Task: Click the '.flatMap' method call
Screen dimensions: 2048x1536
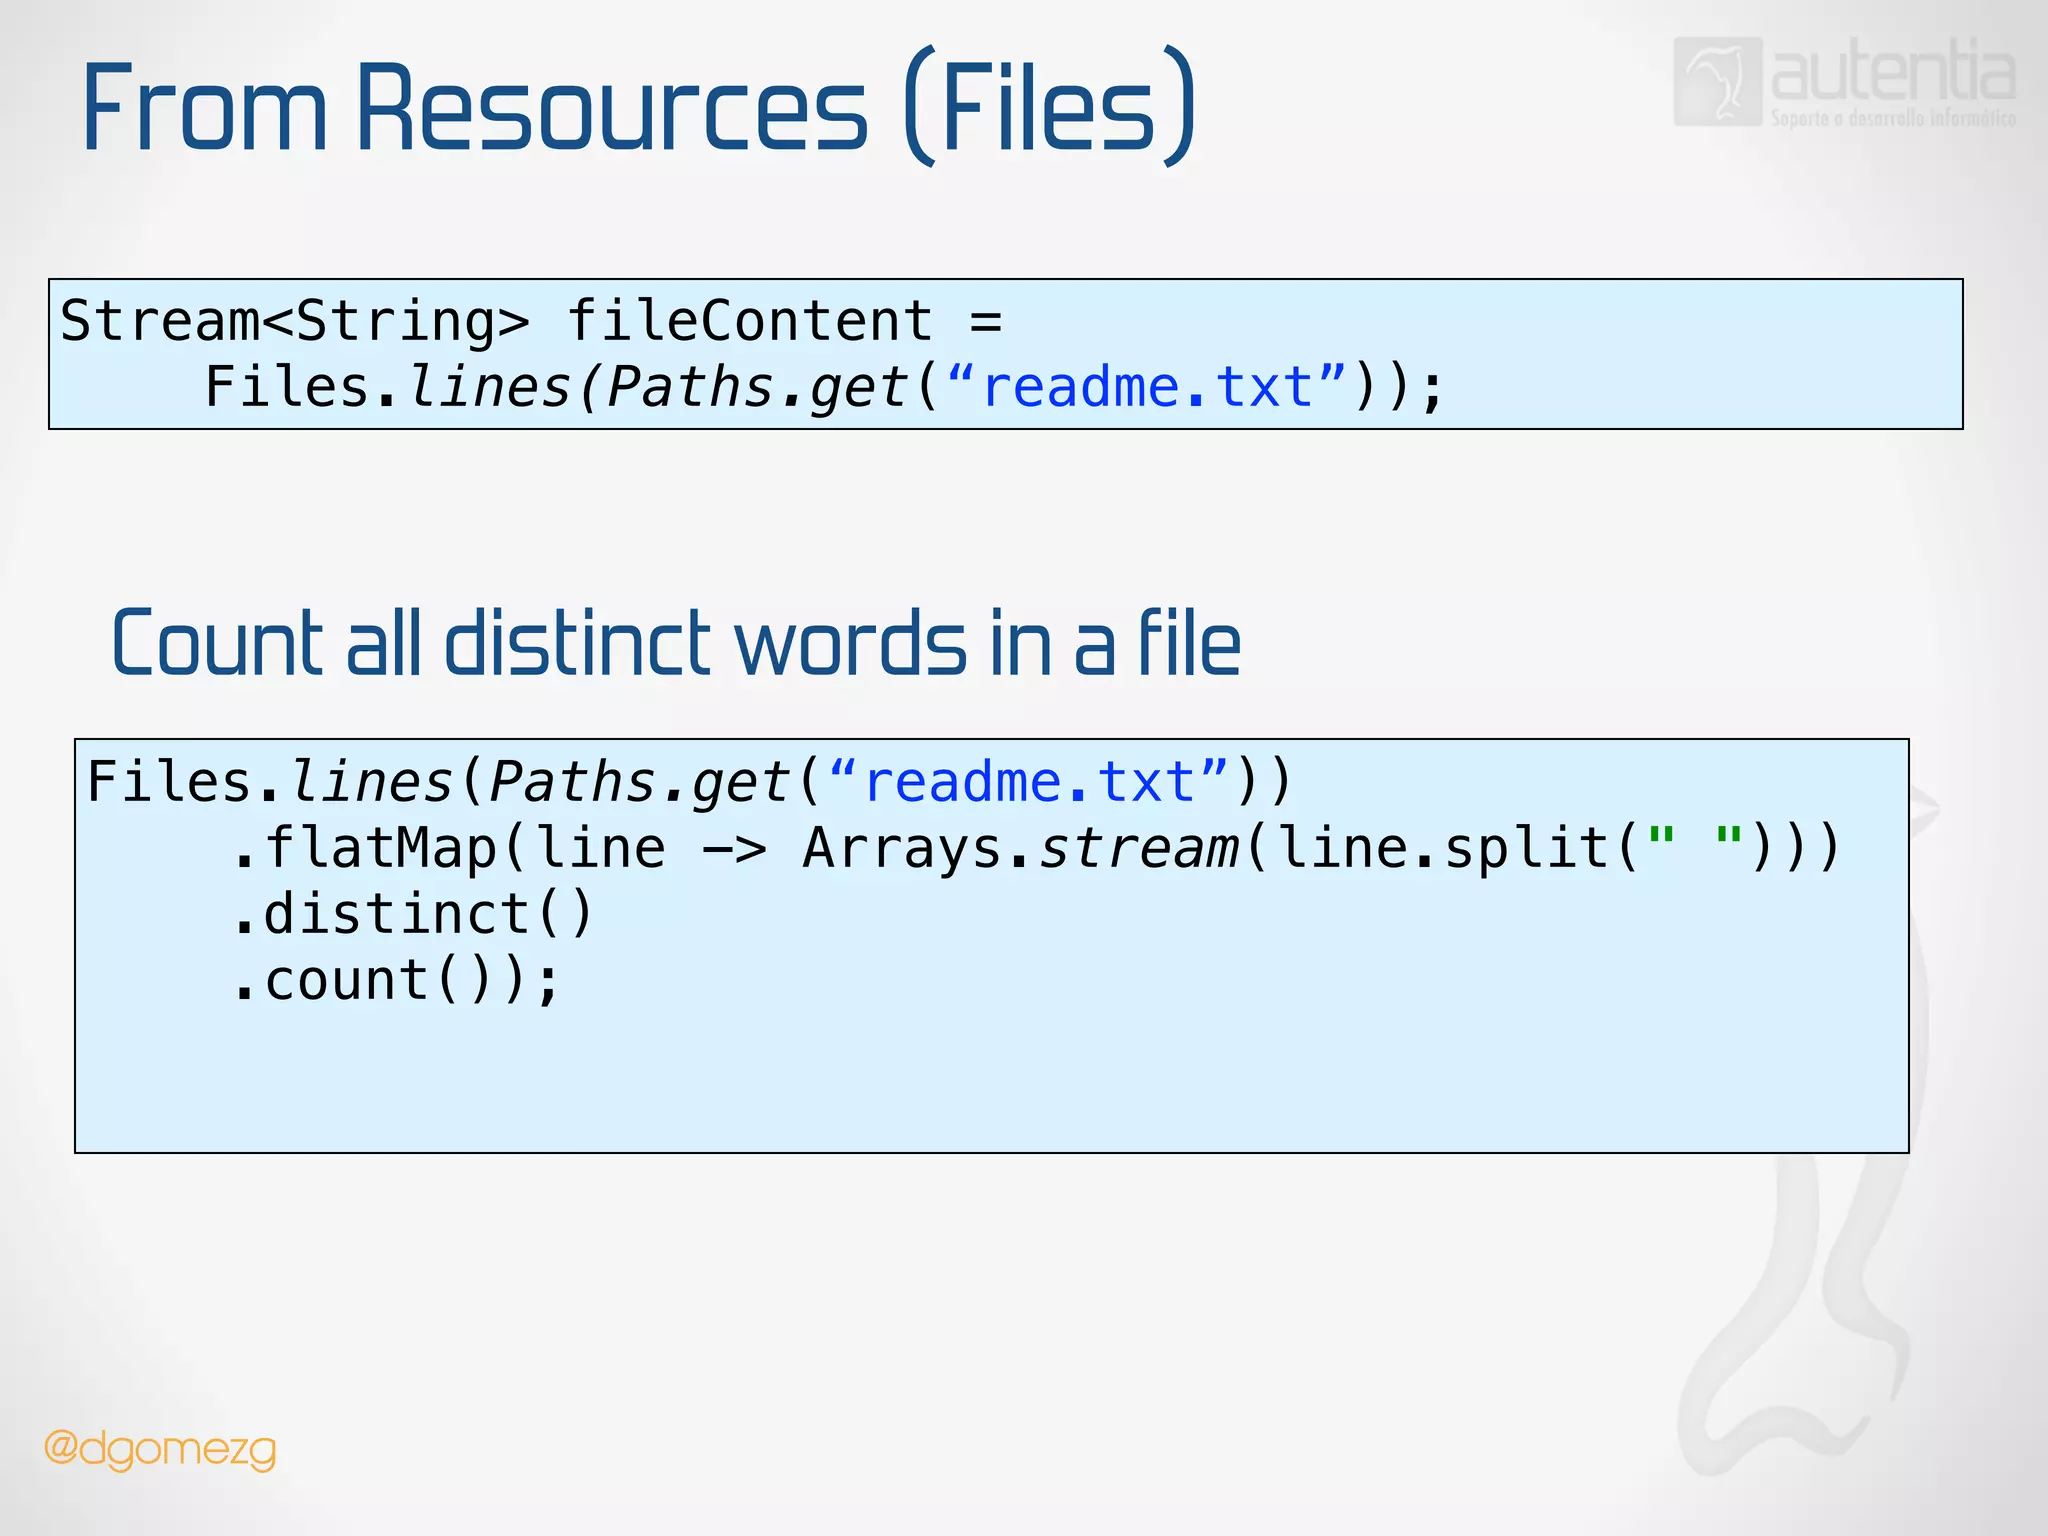Action: pos(365,849)
